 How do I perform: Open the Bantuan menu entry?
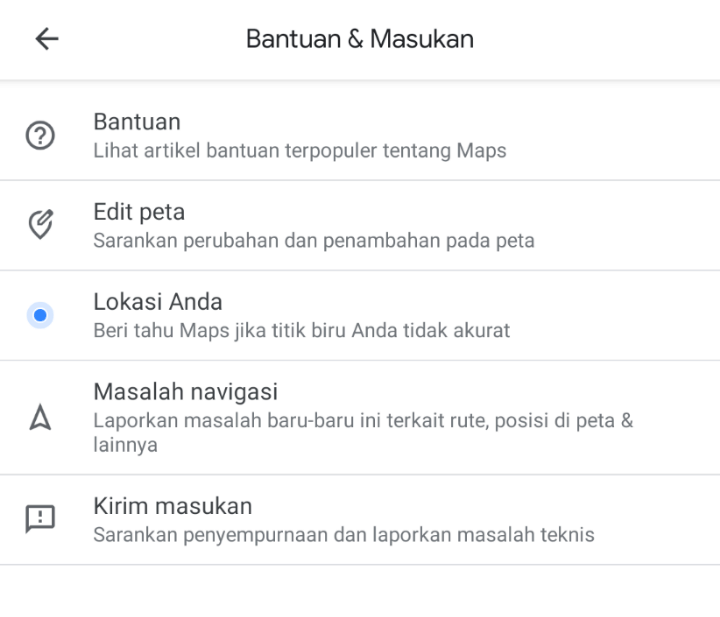pos(137,122)
